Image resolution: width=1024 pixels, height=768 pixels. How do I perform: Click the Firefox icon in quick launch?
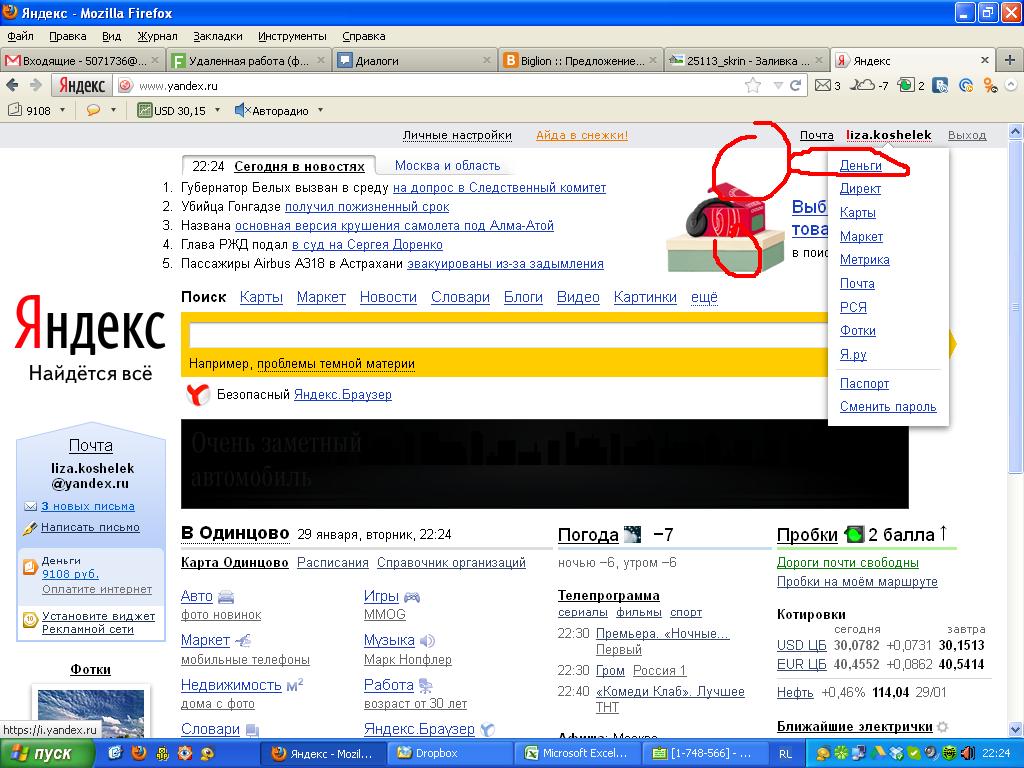pos(138,753)
